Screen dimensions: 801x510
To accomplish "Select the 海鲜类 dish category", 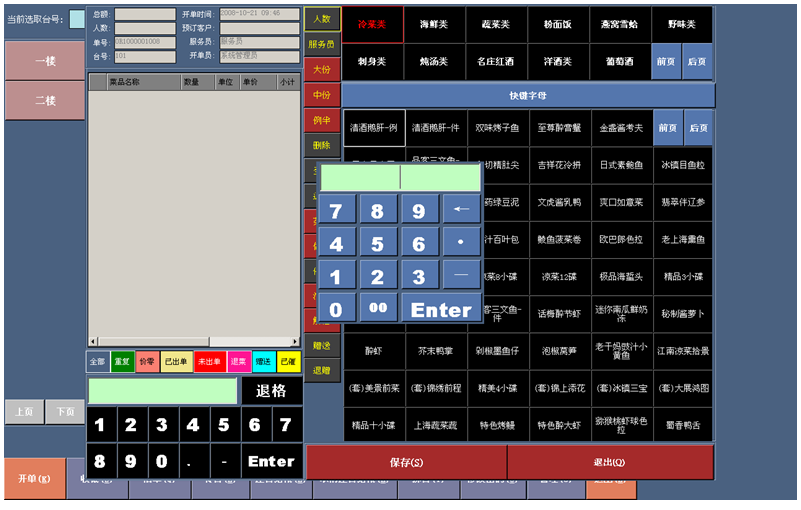I will coord(435,24).
